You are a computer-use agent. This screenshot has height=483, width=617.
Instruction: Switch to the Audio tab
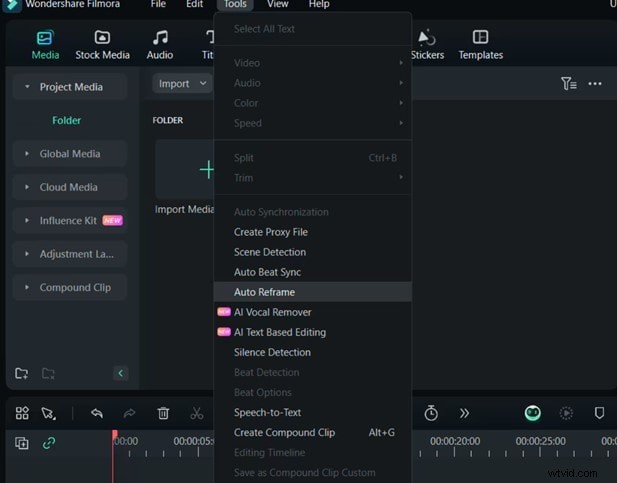coord(160,44)
